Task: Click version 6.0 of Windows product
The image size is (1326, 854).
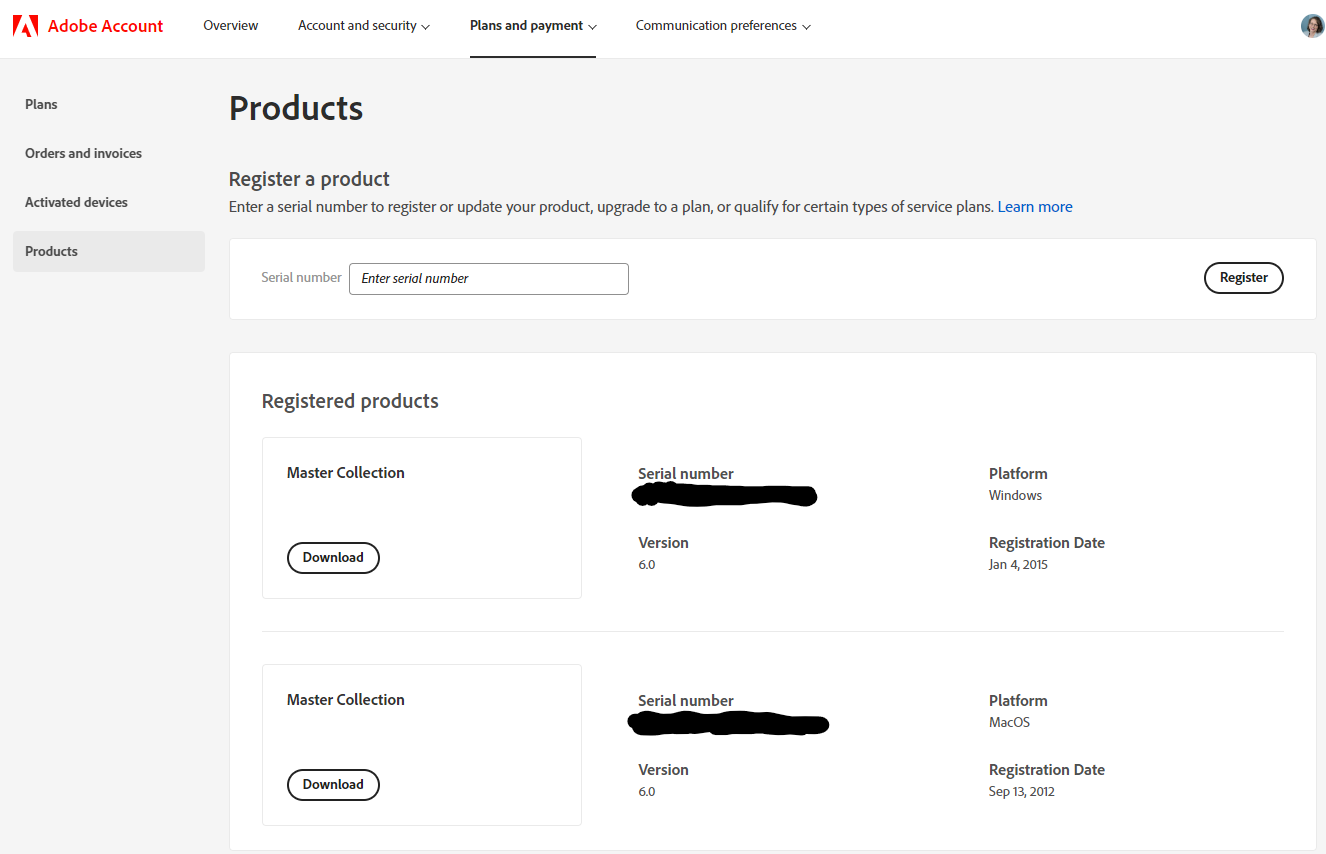Action: coord(647,565)
